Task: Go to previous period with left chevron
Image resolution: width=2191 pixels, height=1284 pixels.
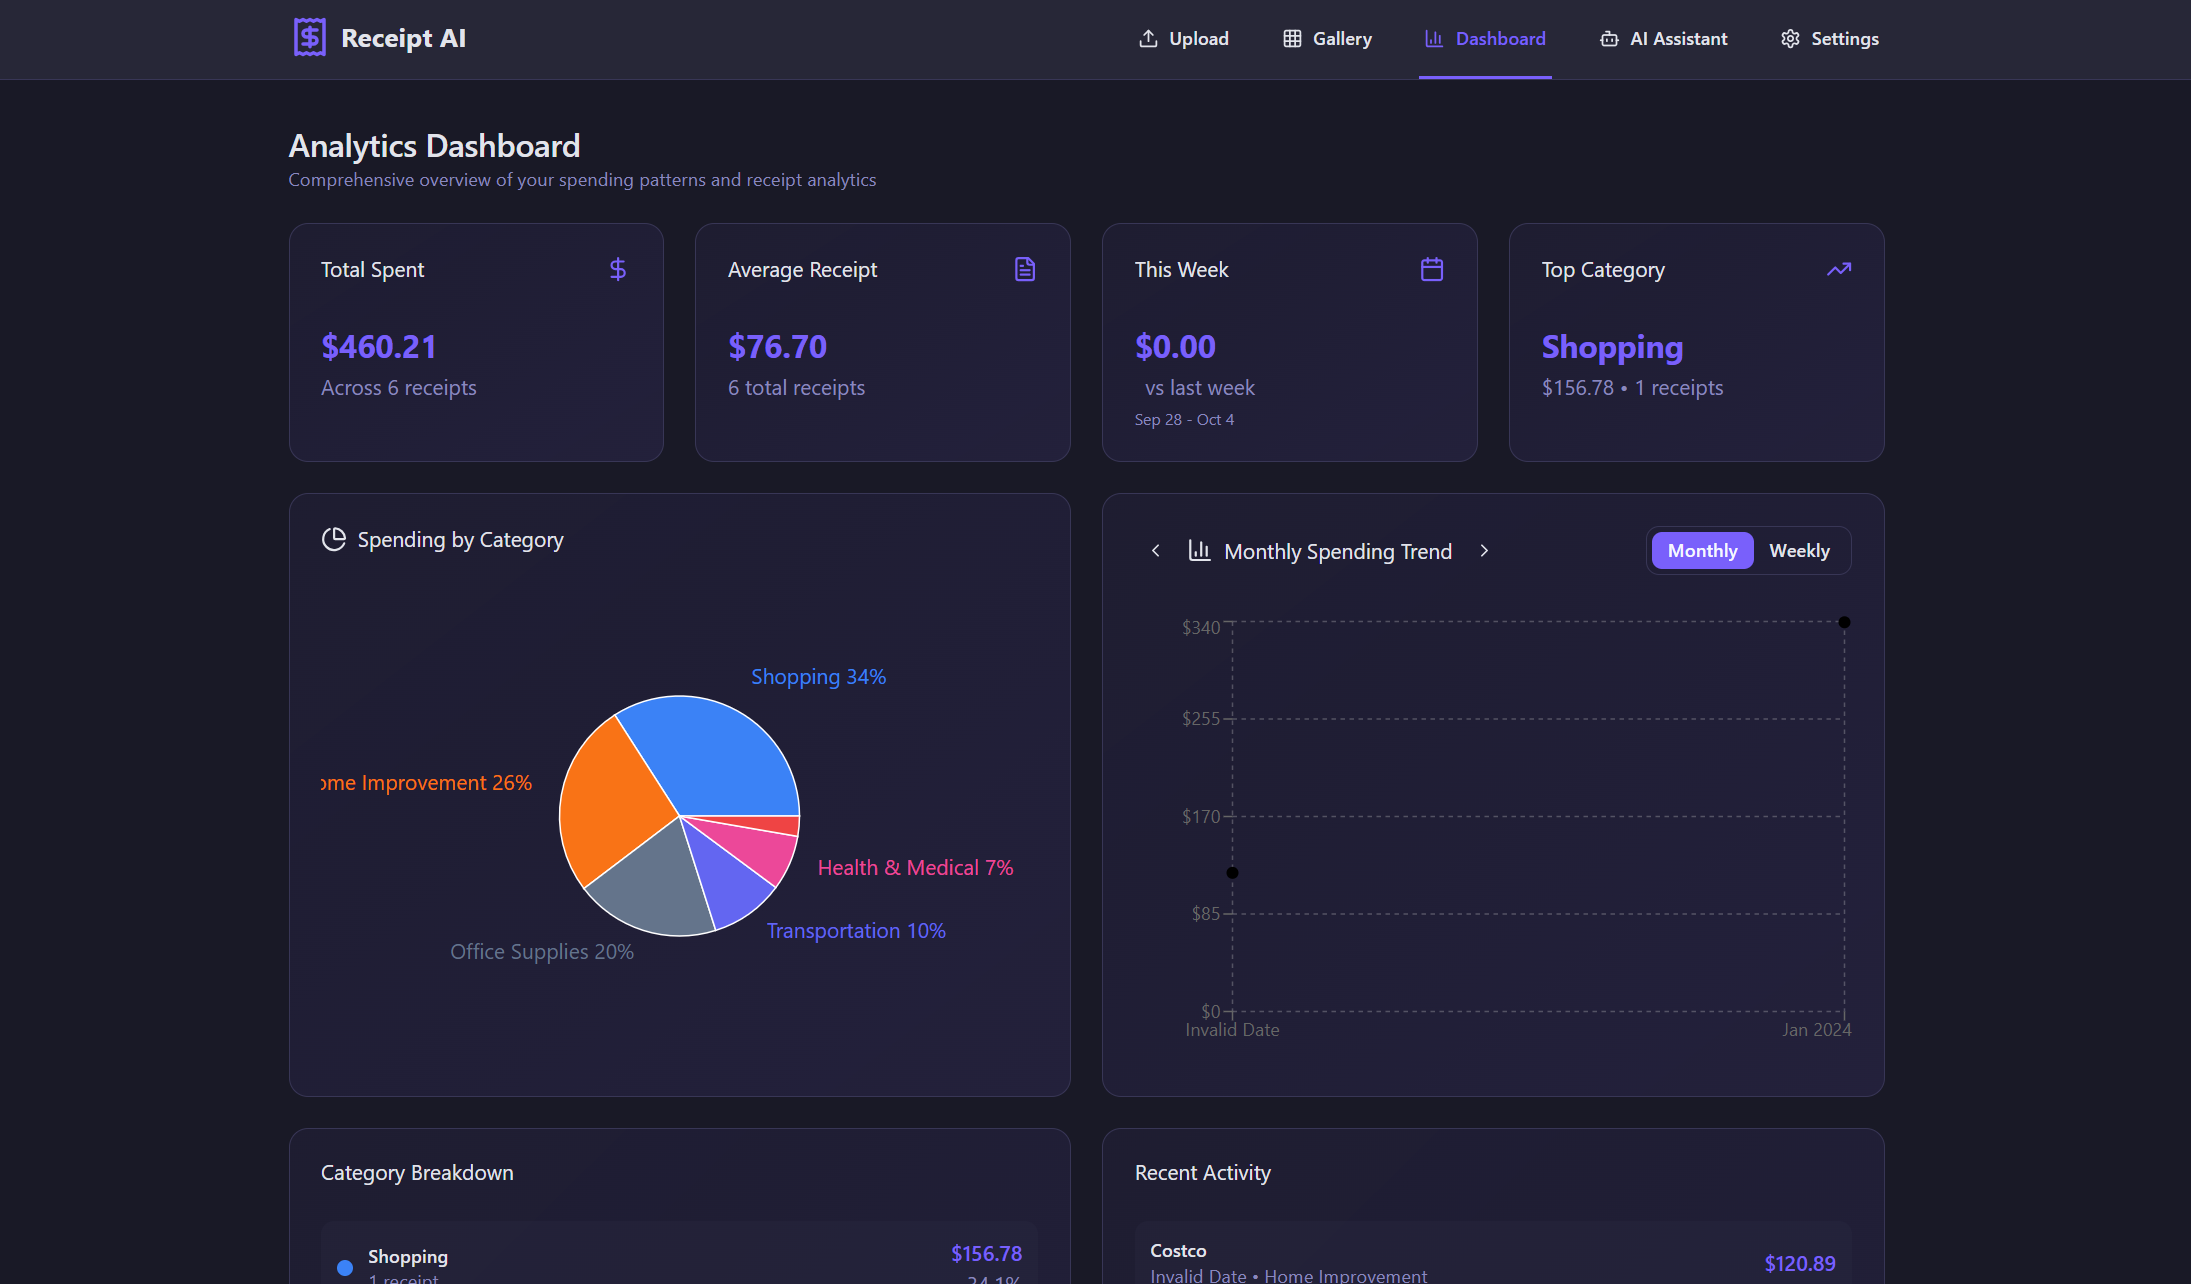Action: click(x=1156, y=550)
